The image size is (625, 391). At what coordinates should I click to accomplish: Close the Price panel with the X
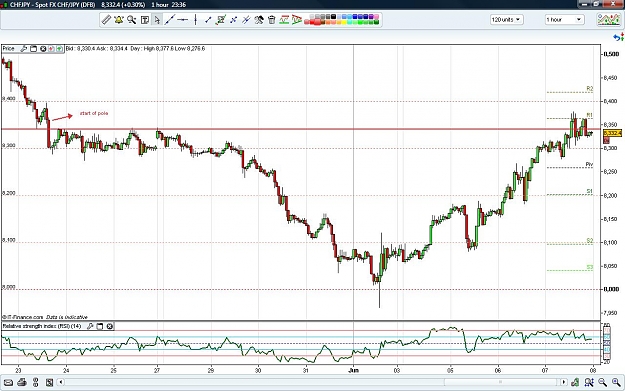pyautogui.click(x=43, y=49)
